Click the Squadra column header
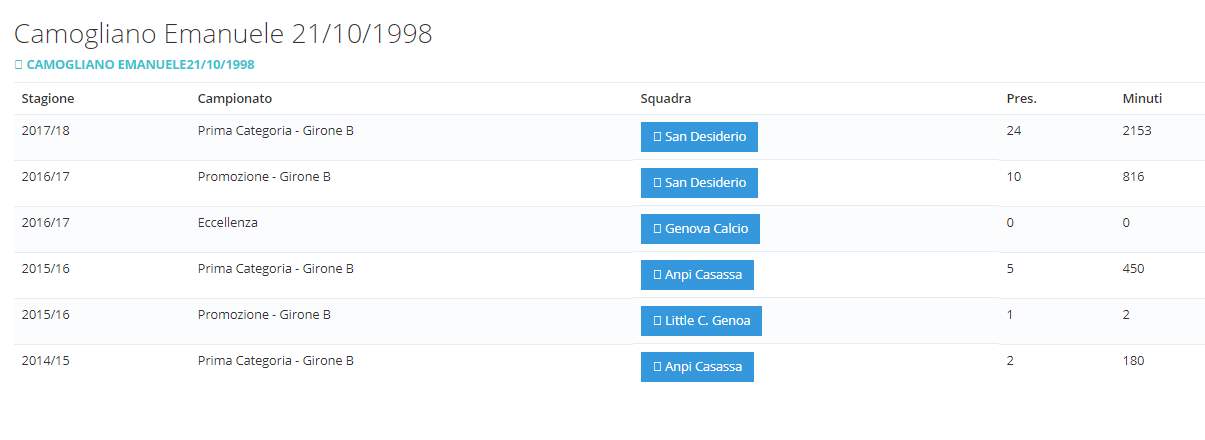The width and height of the screenshot is (1205, 440). click(x=666, y=98)
